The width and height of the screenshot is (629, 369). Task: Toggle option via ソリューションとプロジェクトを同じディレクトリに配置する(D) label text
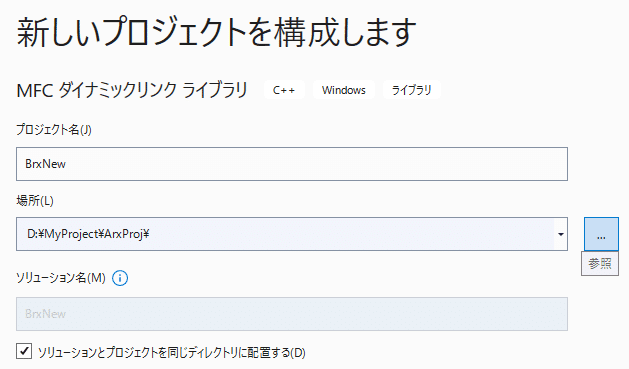(171, 353)
